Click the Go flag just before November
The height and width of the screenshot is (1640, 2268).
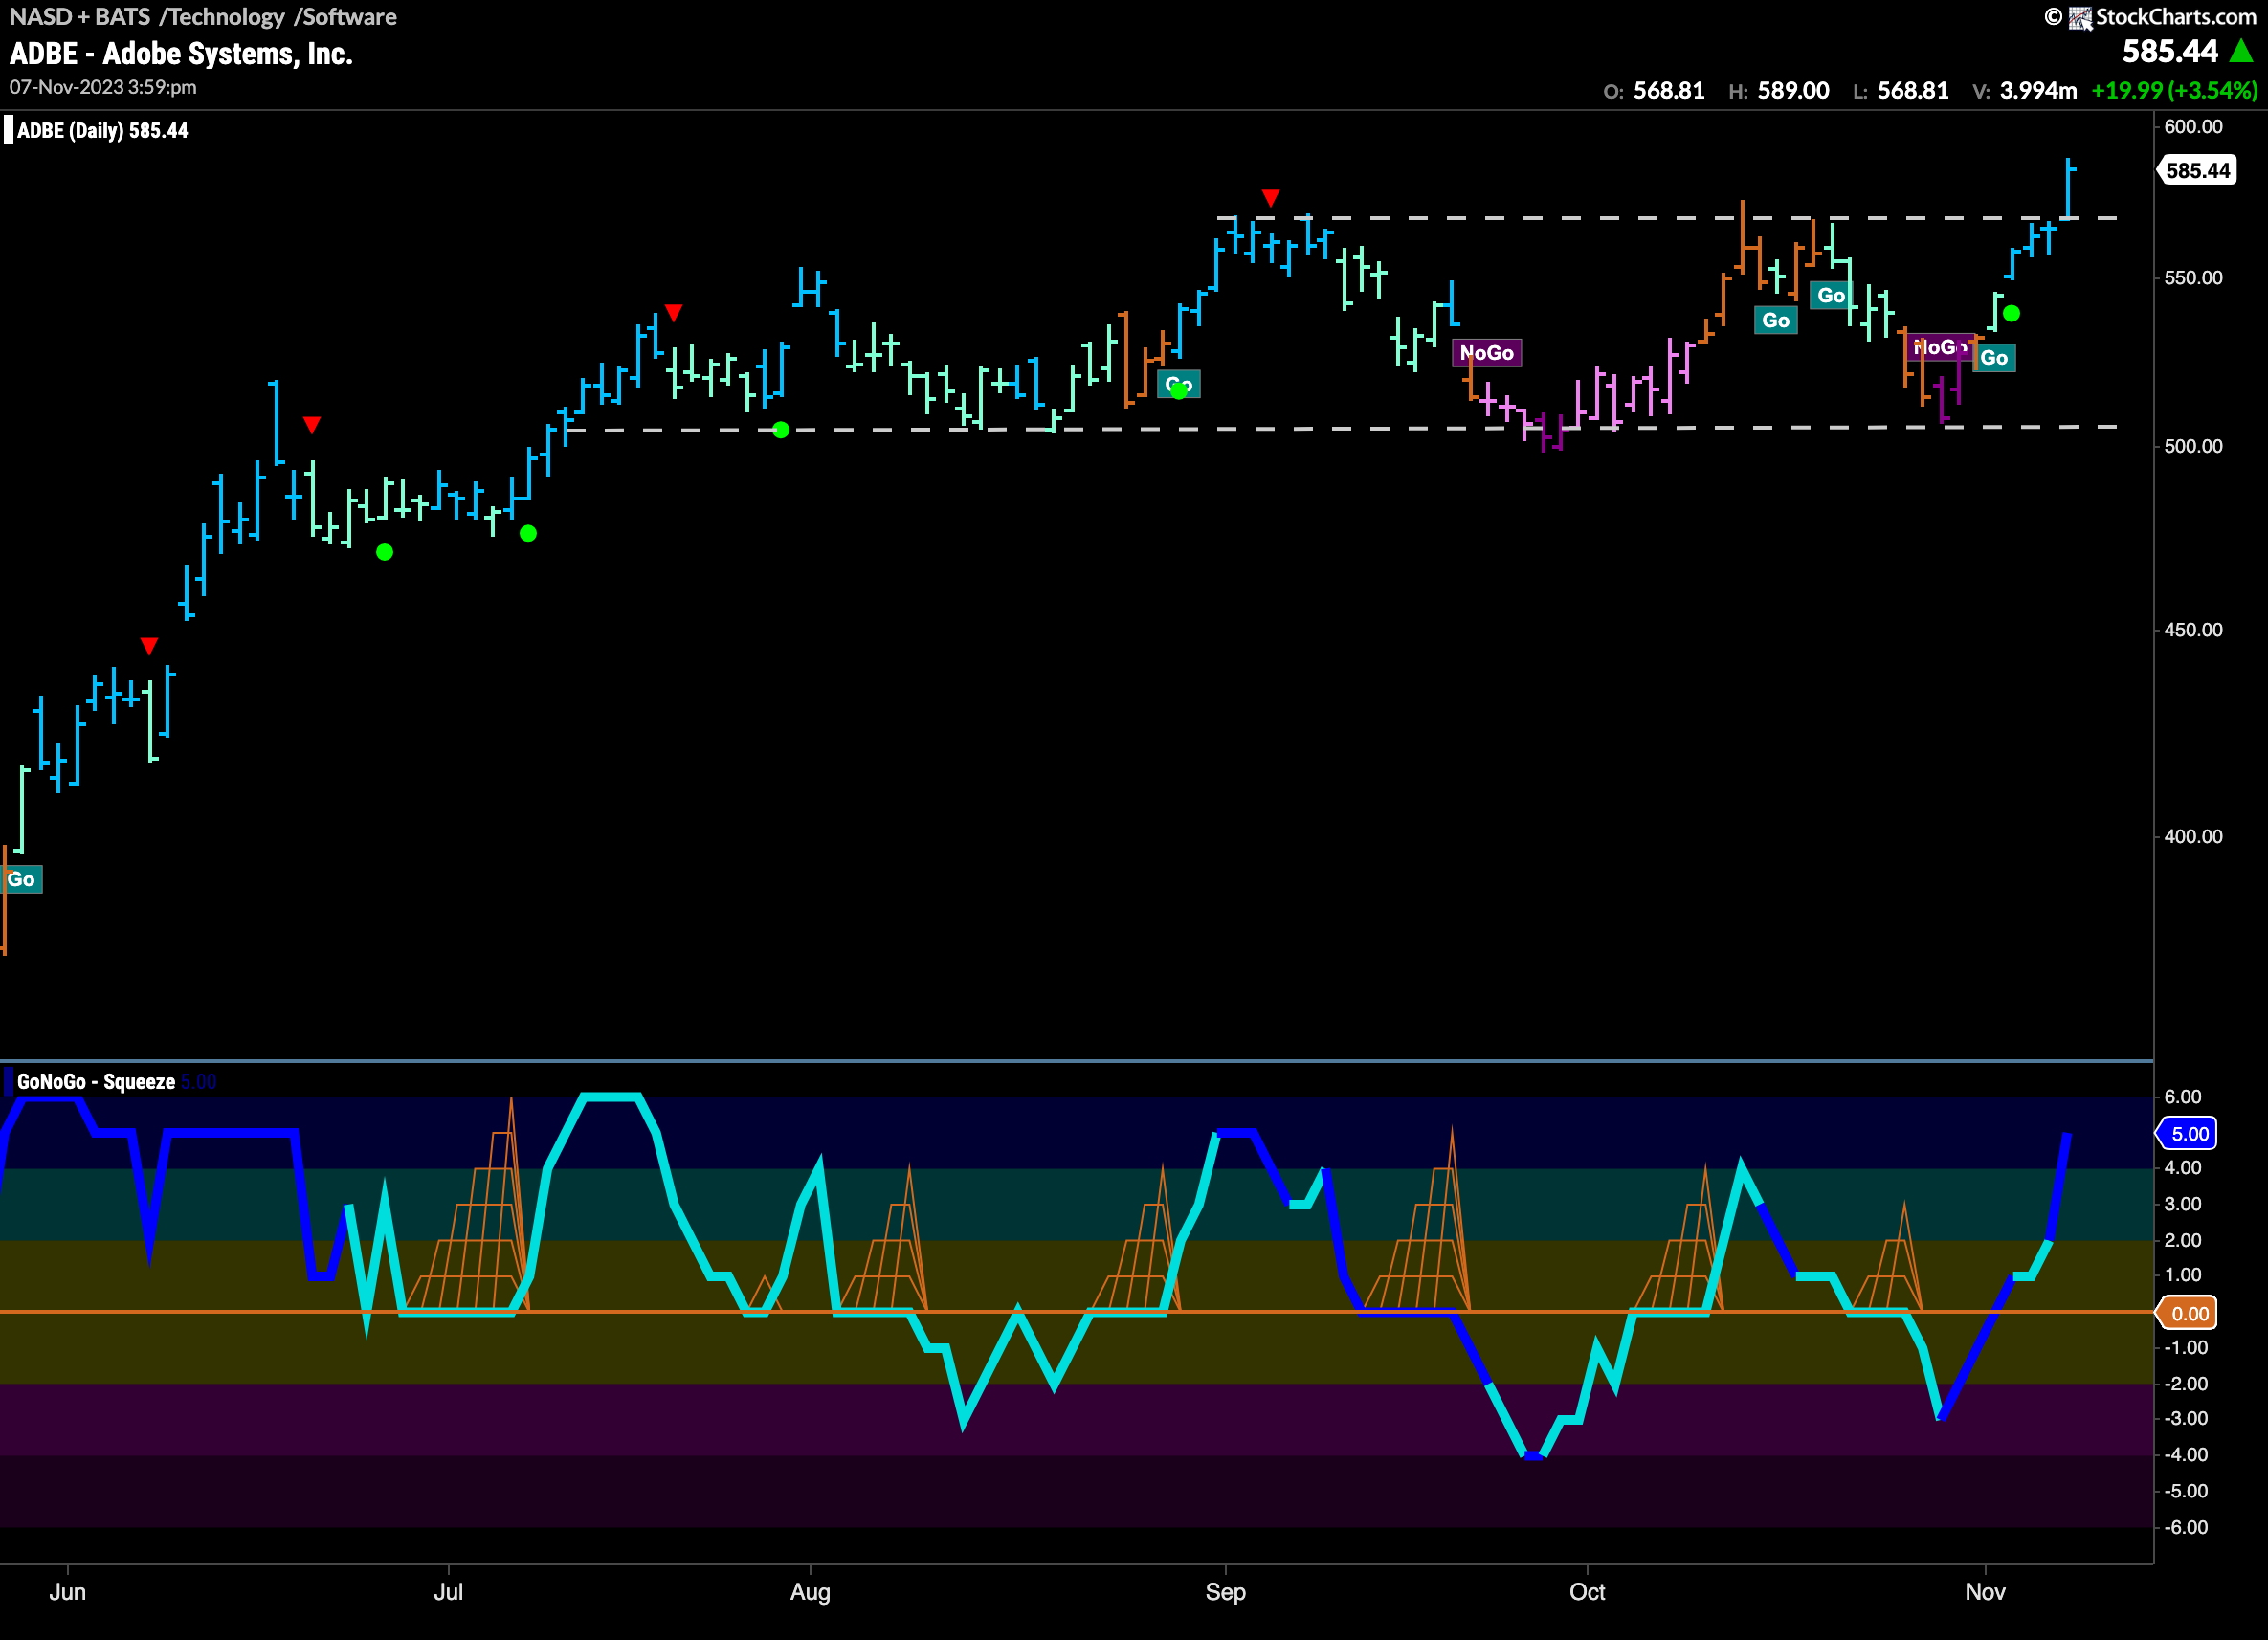click(1994, 358)
